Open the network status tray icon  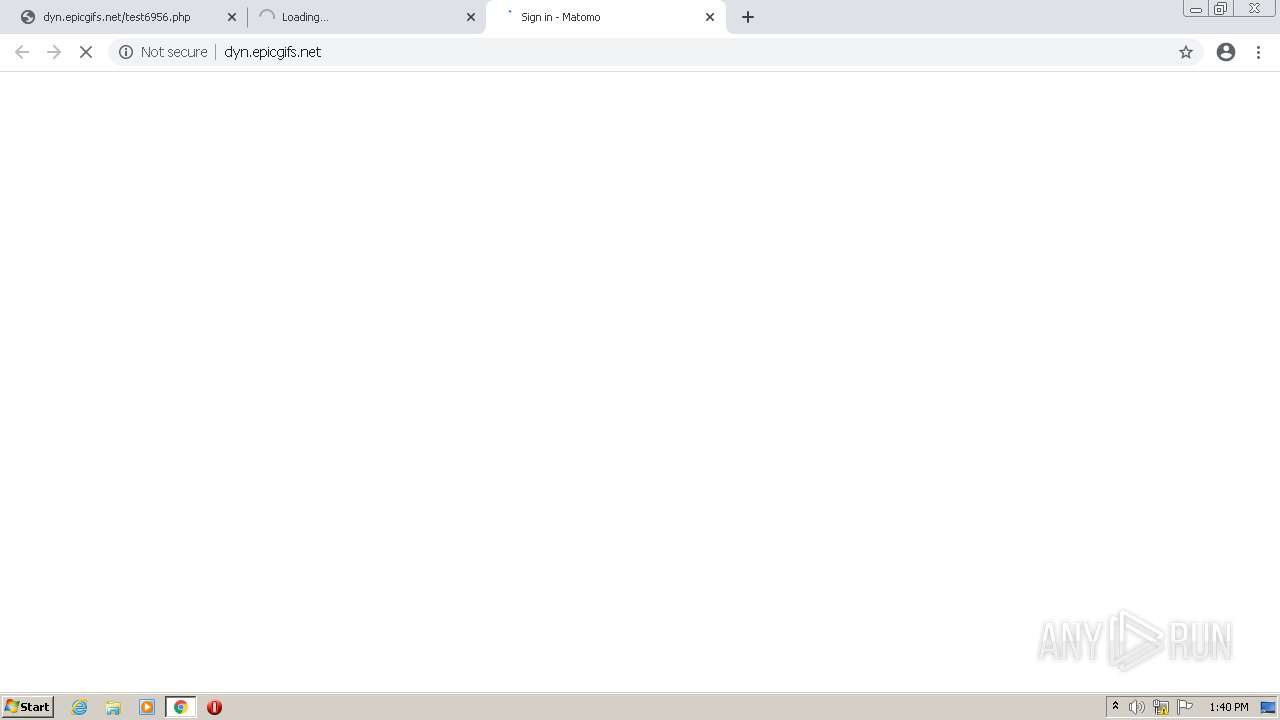[x=1161, y=707]
